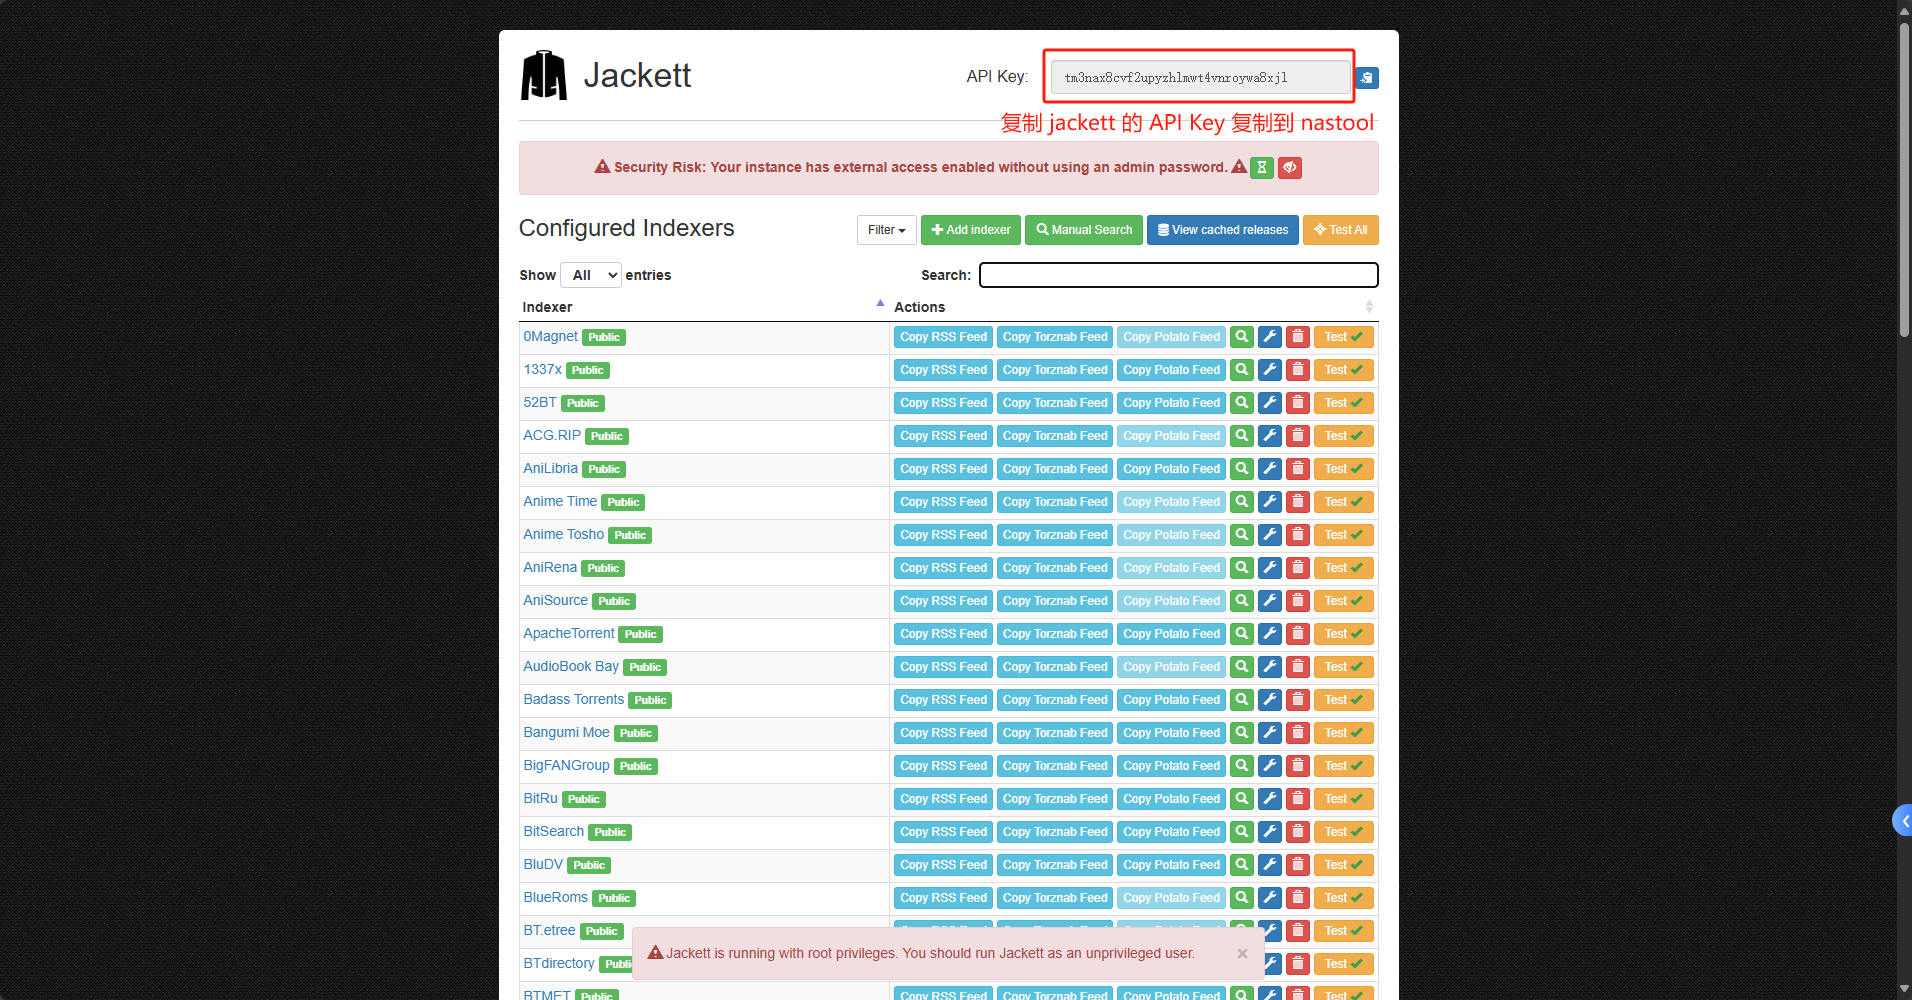Delete the 52BT indexer with trash icon
This screenshot has width=1912, height=1000.
pyautogui.click(x=1297, y=403)
